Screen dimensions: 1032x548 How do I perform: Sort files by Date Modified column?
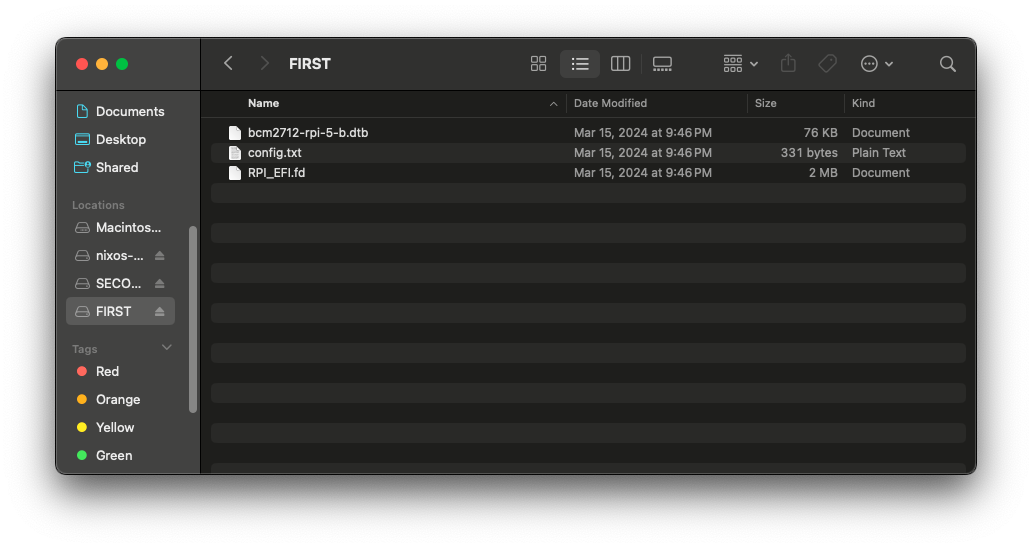[x=610, y=103]
